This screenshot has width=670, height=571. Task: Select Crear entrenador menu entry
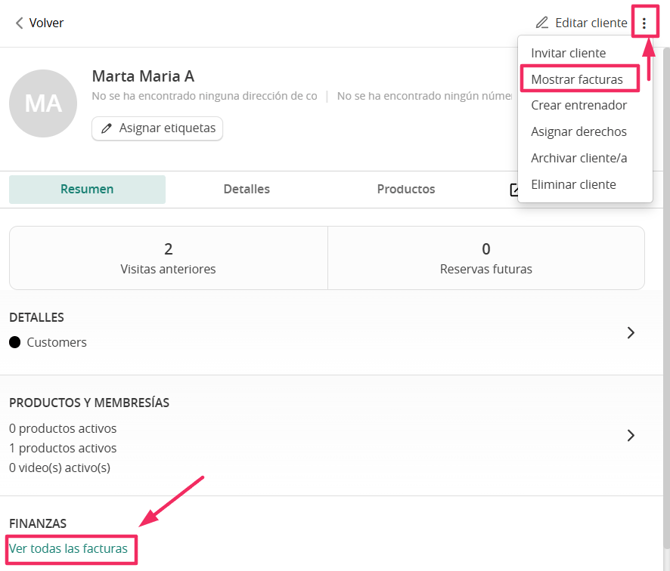point(579,105)
